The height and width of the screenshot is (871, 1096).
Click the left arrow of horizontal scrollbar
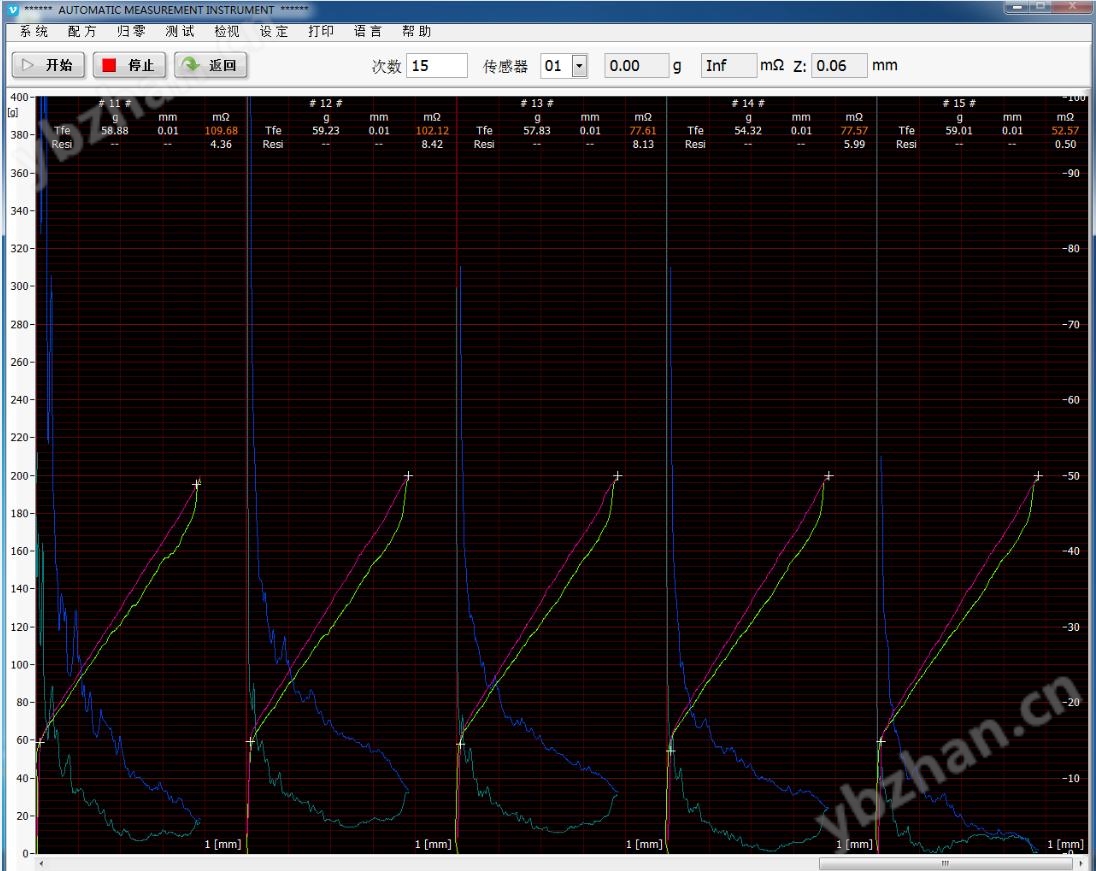(x=41, y=864)
